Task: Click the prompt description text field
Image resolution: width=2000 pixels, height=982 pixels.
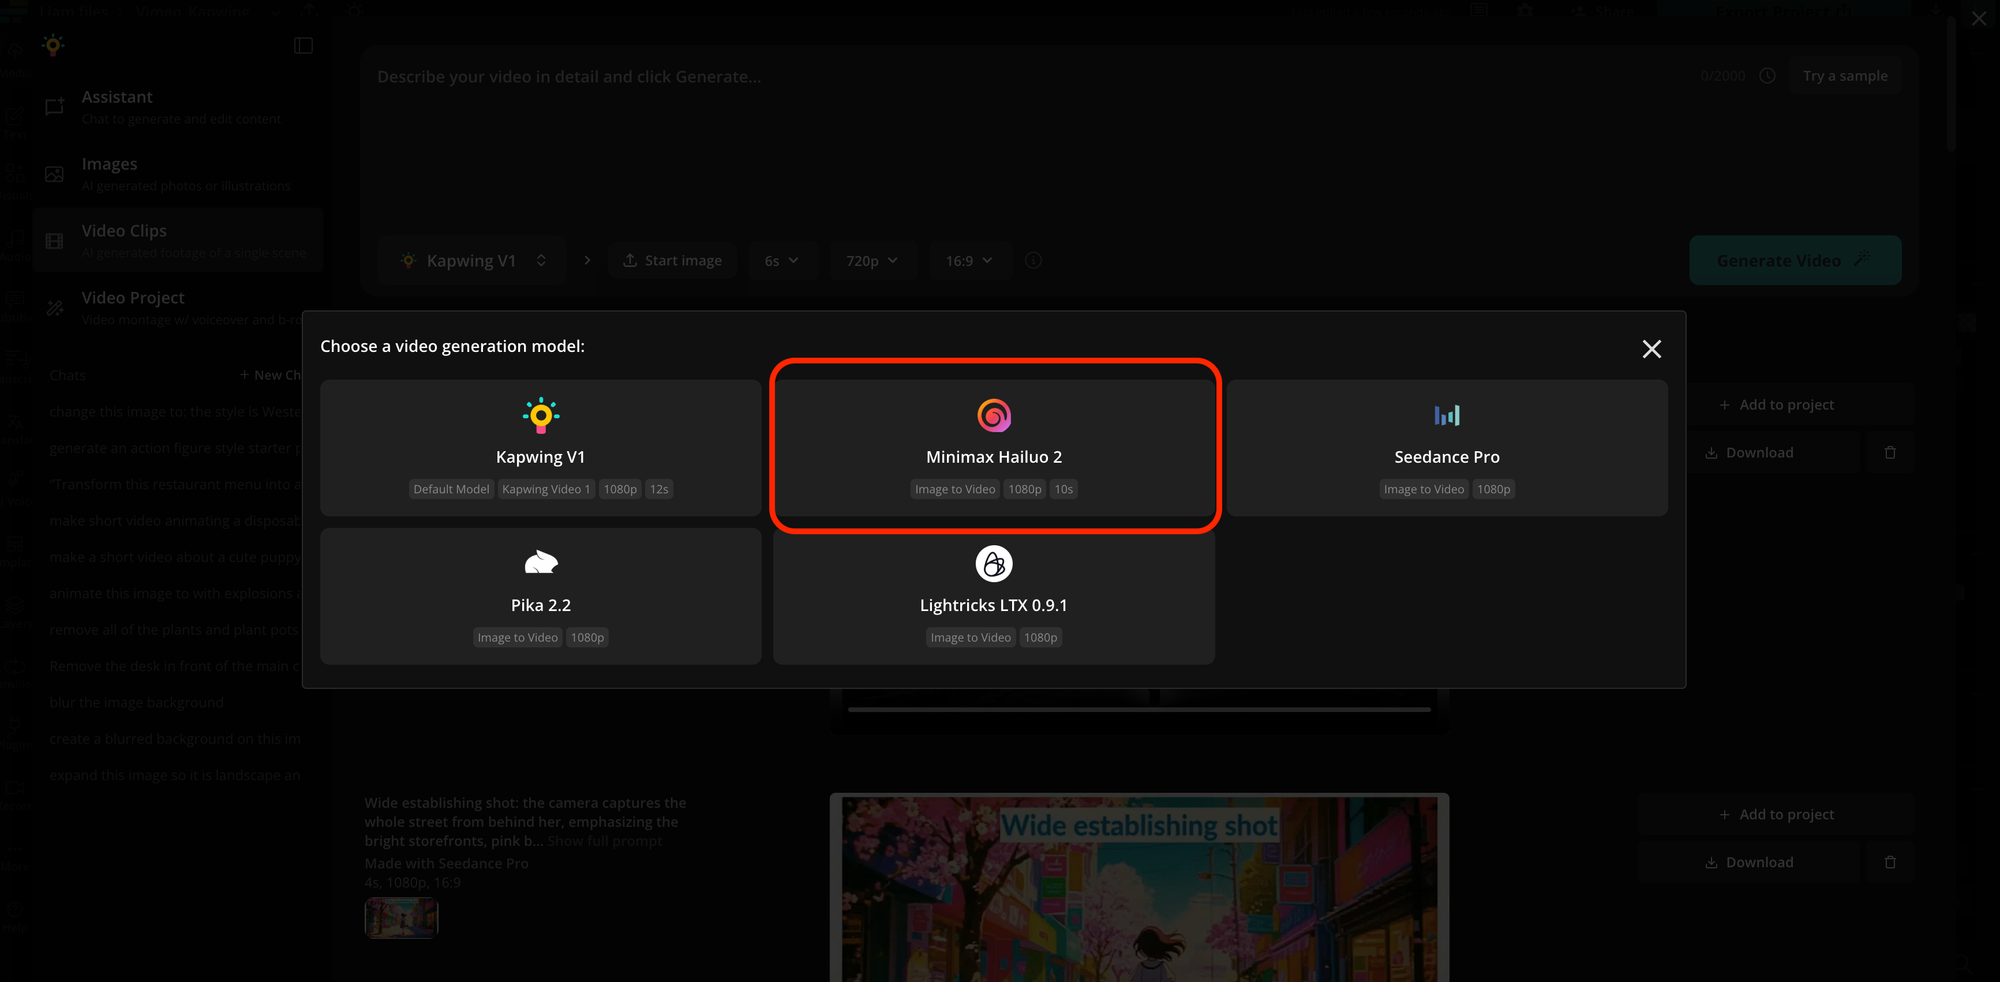Action: point(1000,140)
